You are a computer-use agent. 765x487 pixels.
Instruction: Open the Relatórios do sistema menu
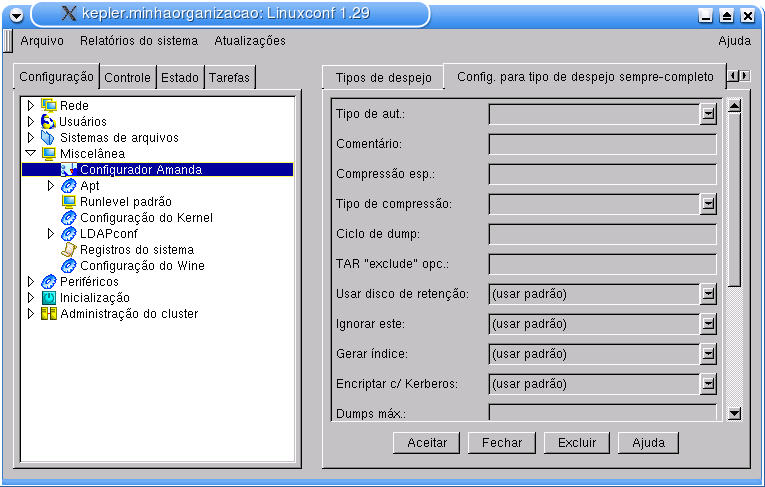click(x=139, y=41)
